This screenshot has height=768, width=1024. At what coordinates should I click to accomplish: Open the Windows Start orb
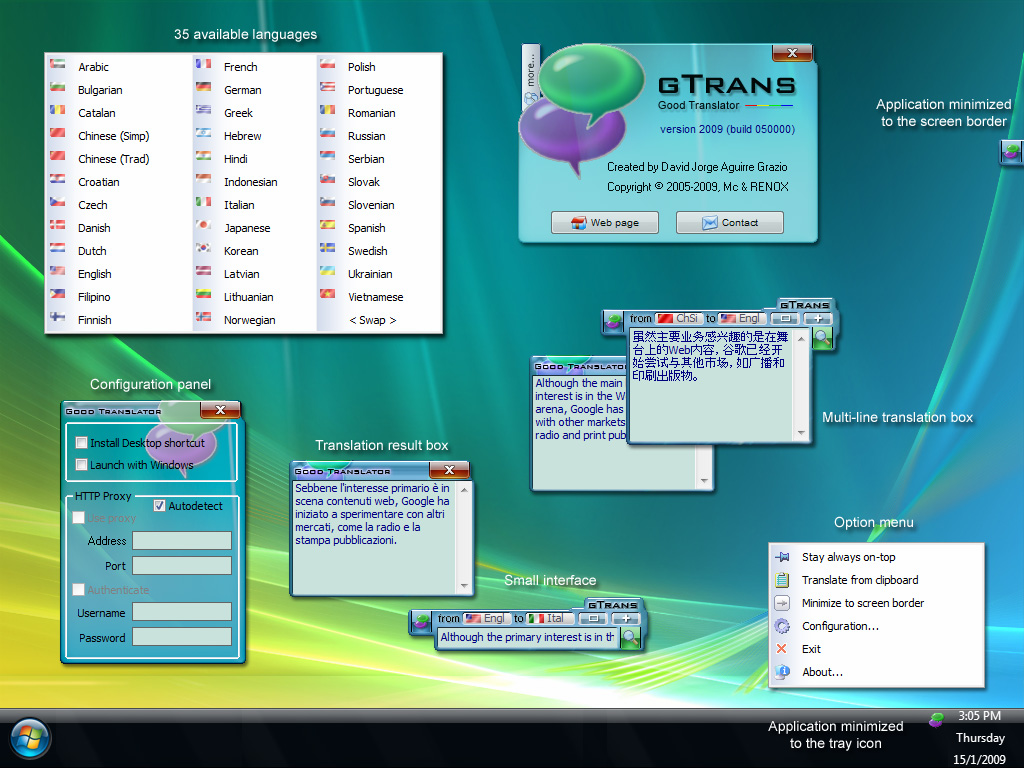coord(30,740)
